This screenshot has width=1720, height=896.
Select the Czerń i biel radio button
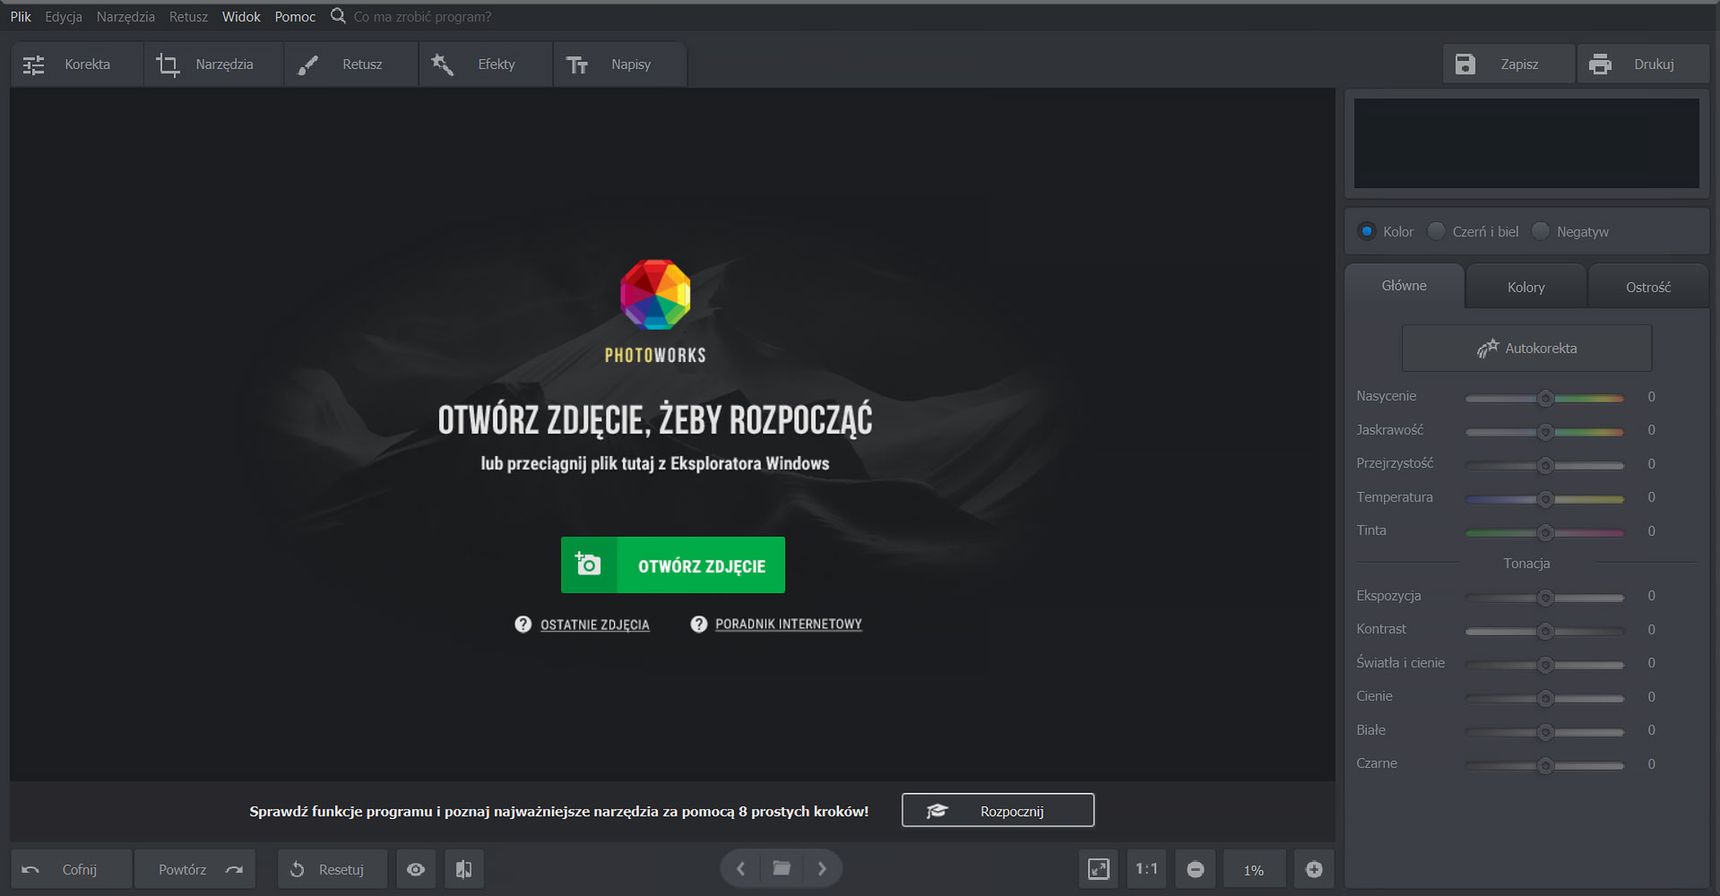point(1436,231)
